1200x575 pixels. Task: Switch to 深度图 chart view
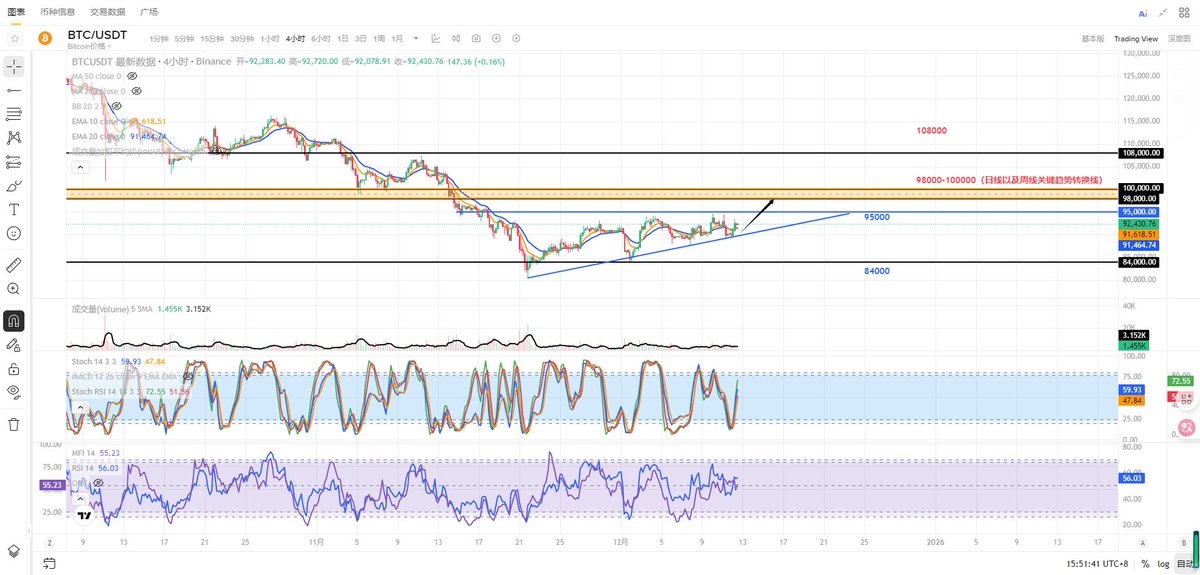[1181, 38]
